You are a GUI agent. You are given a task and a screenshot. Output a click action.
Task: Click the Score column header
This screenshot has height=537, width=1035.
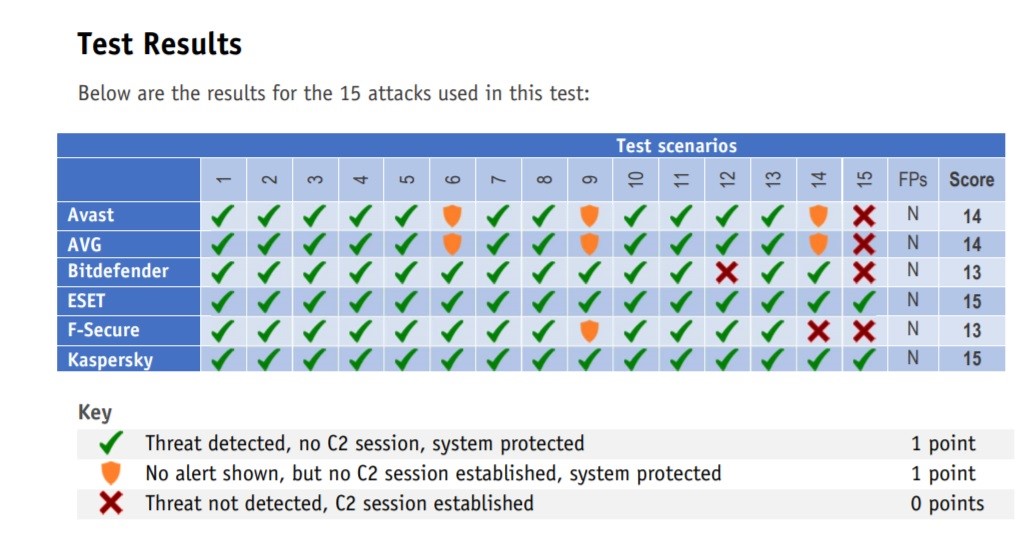click(x=972, y=179)
